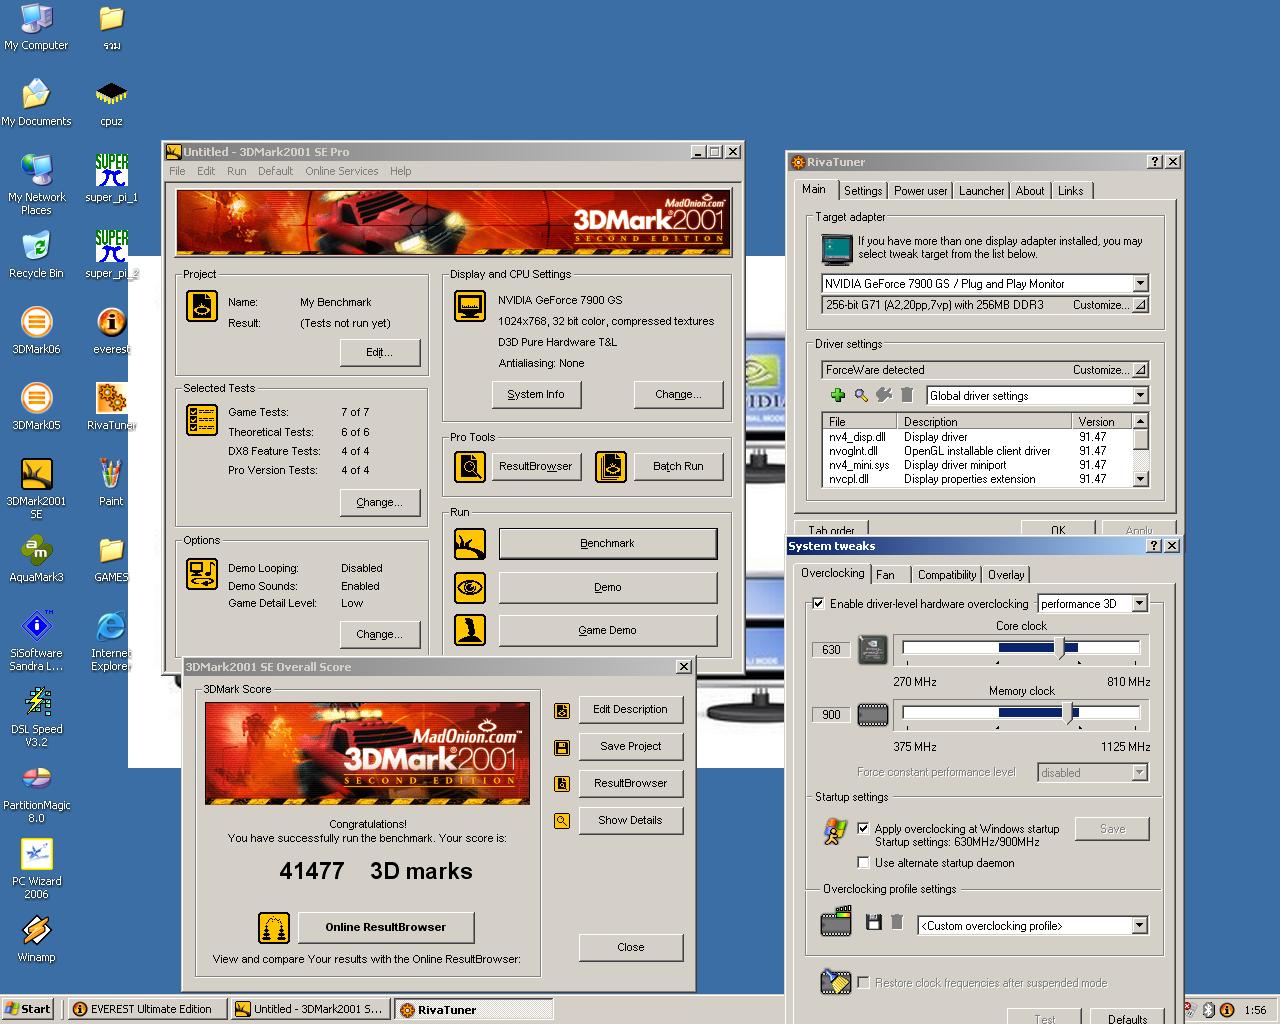The image size is (1280, 1024).
Task: Switch to EVEREST Ultimate Edition in the taskbar
Action: click(x=148, y=1009)
